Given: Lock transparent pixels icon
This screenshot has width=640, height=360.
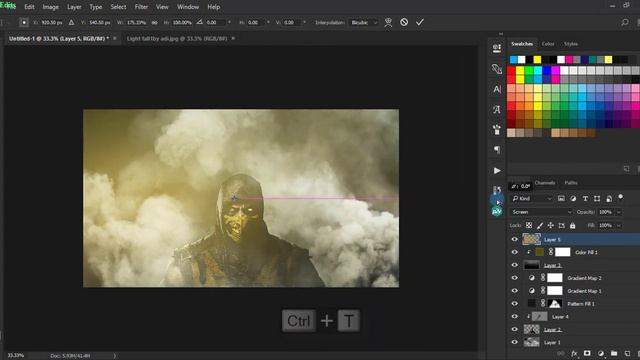Looking at the screenshot, I should 529,225.
